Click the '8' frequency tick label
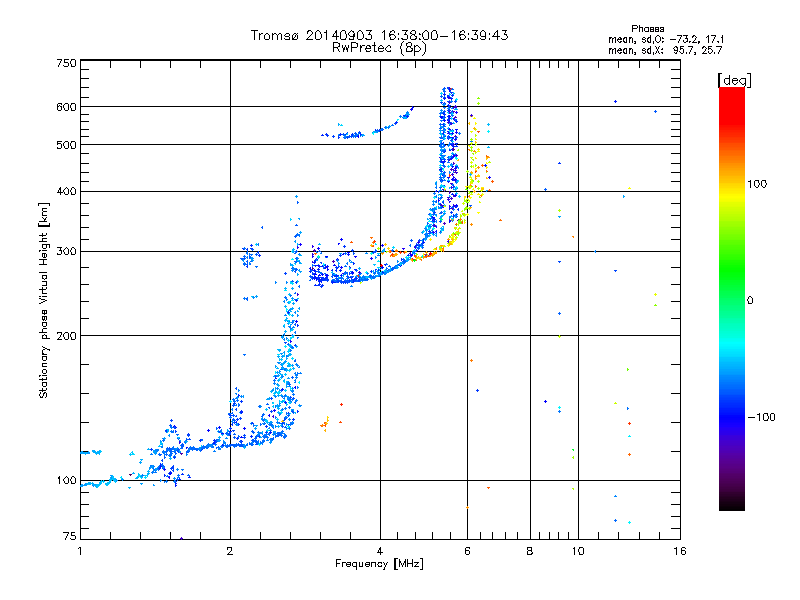This screenshot has height=600, width=800. click(530, 551)
